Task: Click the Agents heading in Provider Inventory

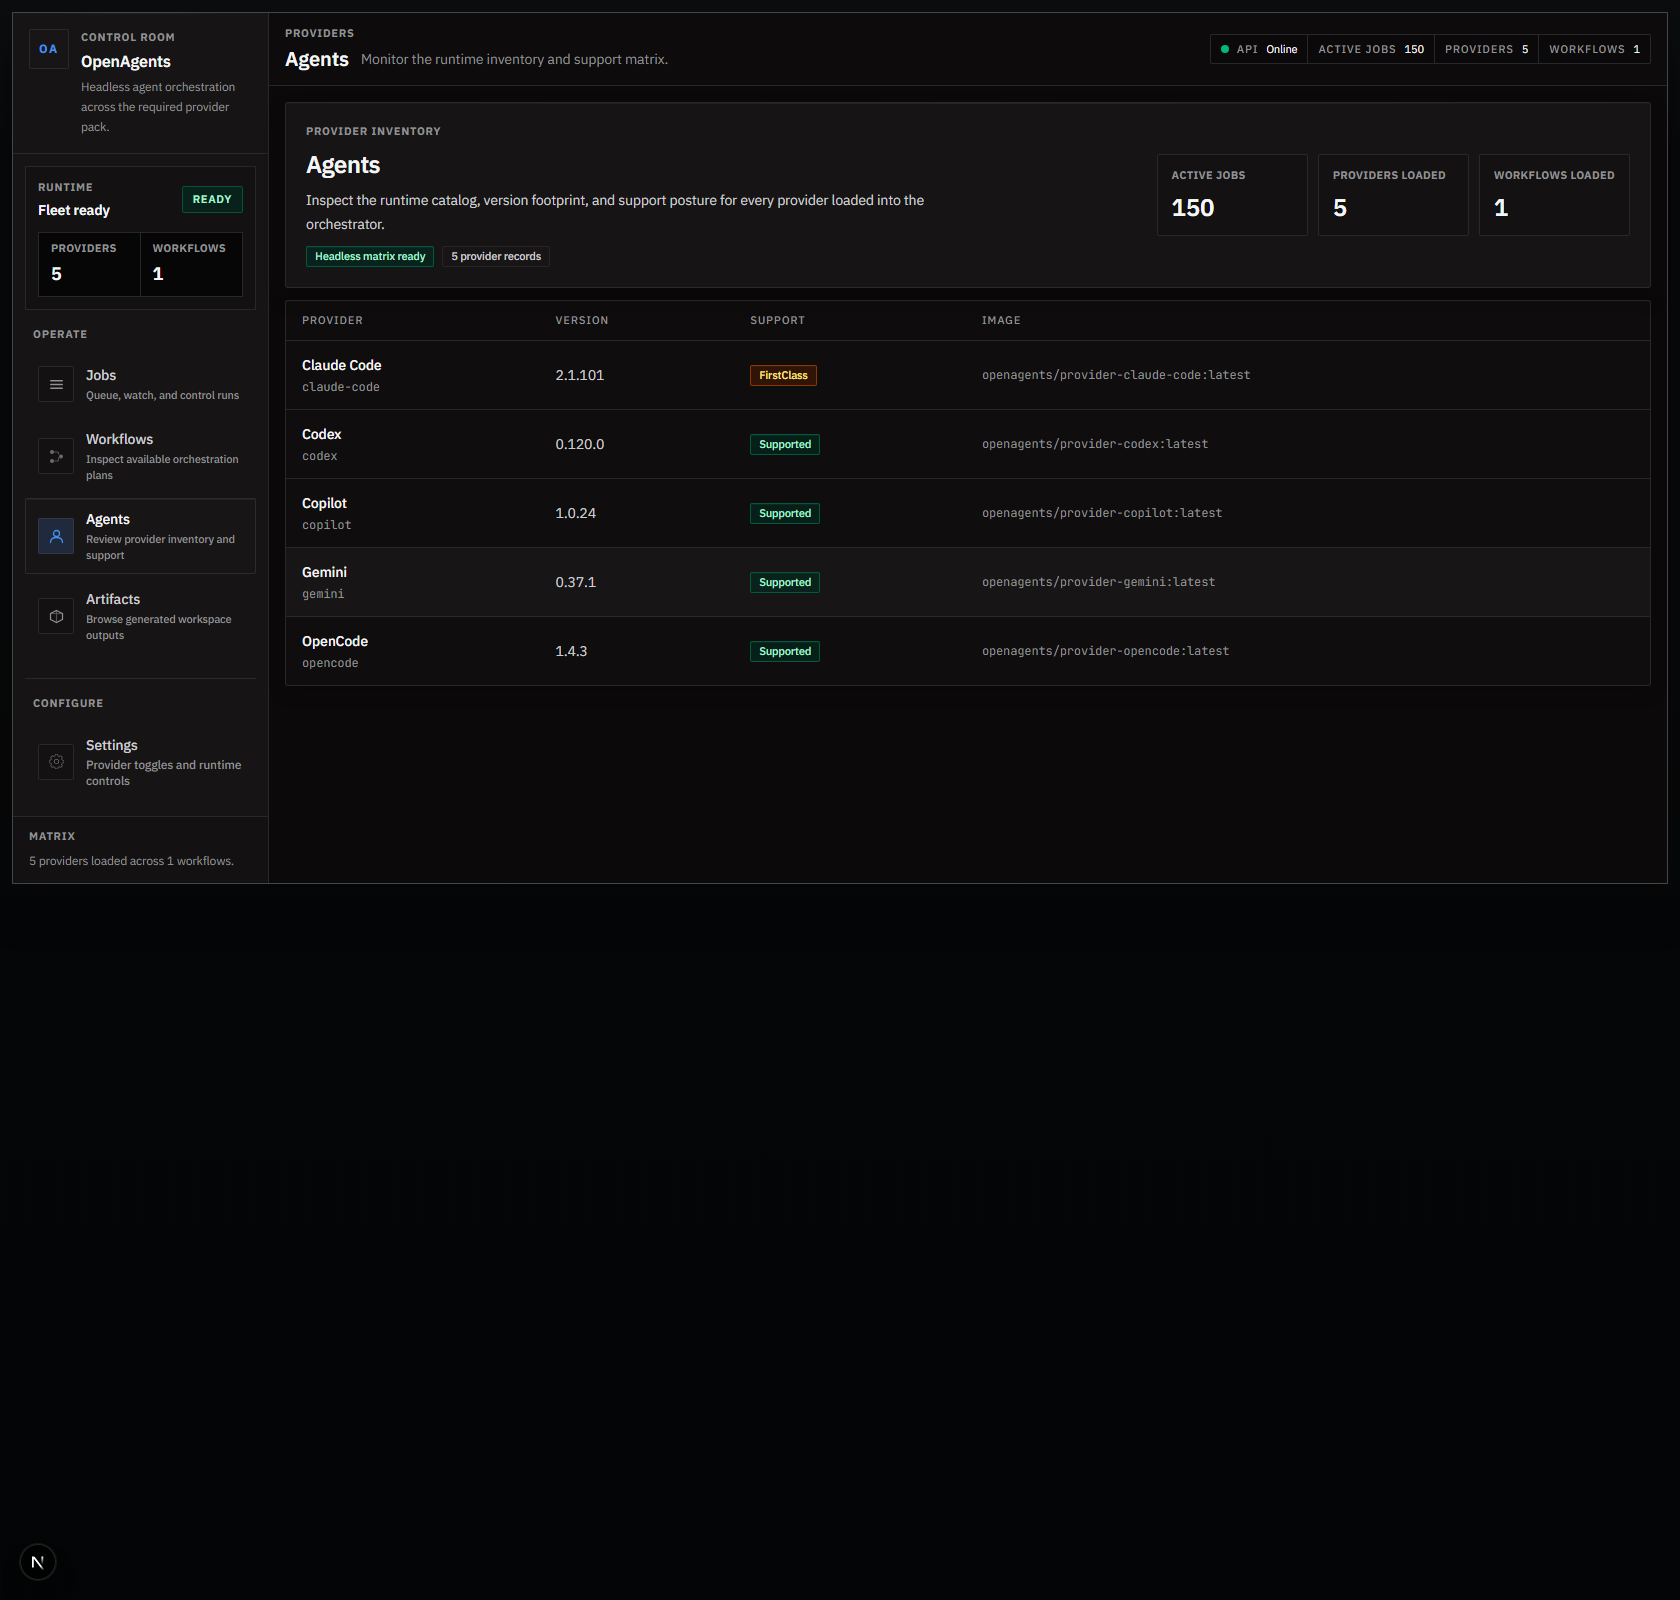Action: click(x=343, y=165)
